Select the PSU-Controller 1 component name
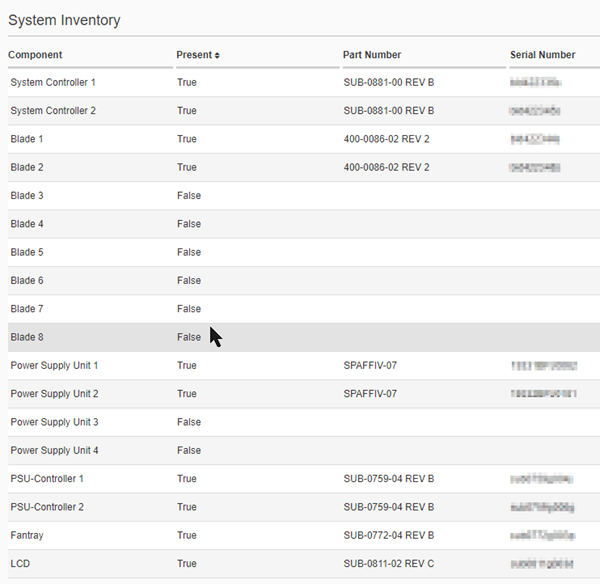This screenshot has width=600, height=584. [47, 479]
